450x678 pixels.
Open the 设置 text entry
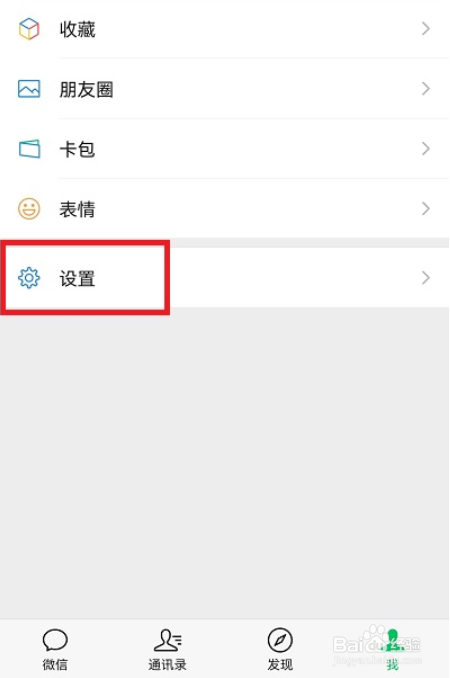click(x=77, y=278)
